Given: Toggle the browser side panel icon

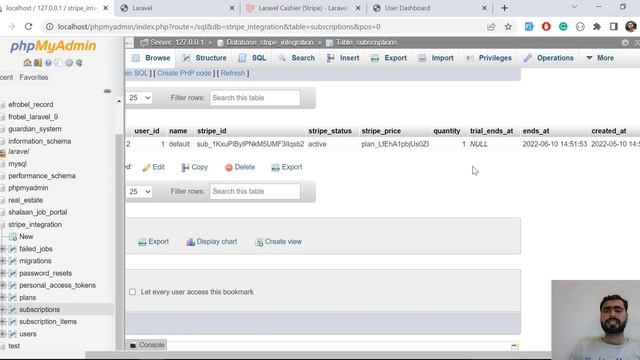Looking at the screenshot, I should click(x=613, y=27).
